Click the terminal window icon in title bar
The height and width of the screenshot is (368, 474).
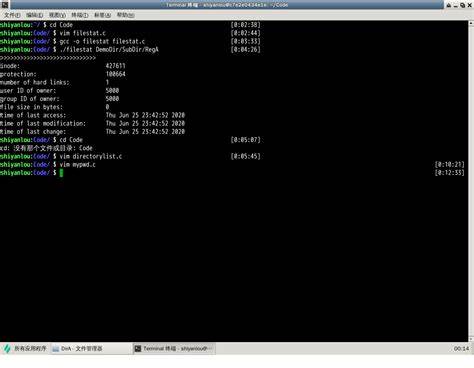(5, 4)
